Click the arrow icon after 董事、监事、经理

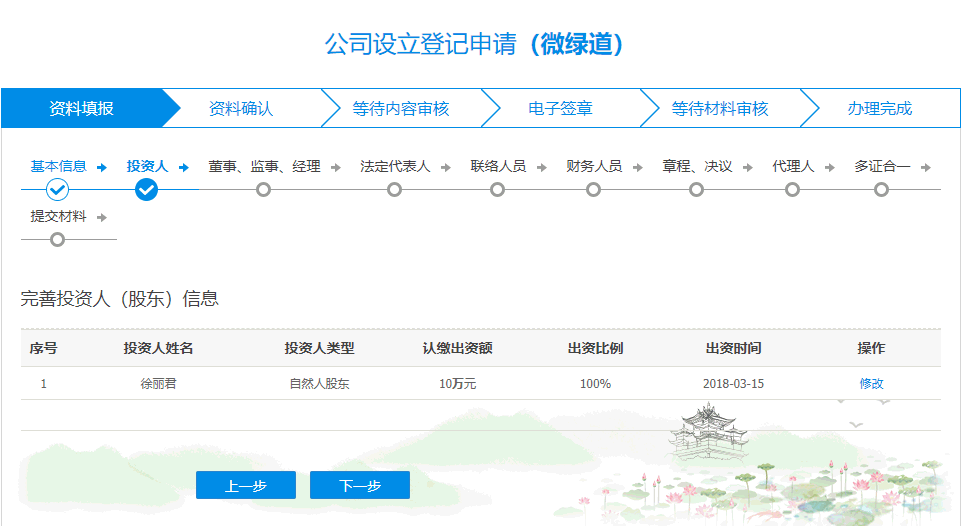[335, 167]
